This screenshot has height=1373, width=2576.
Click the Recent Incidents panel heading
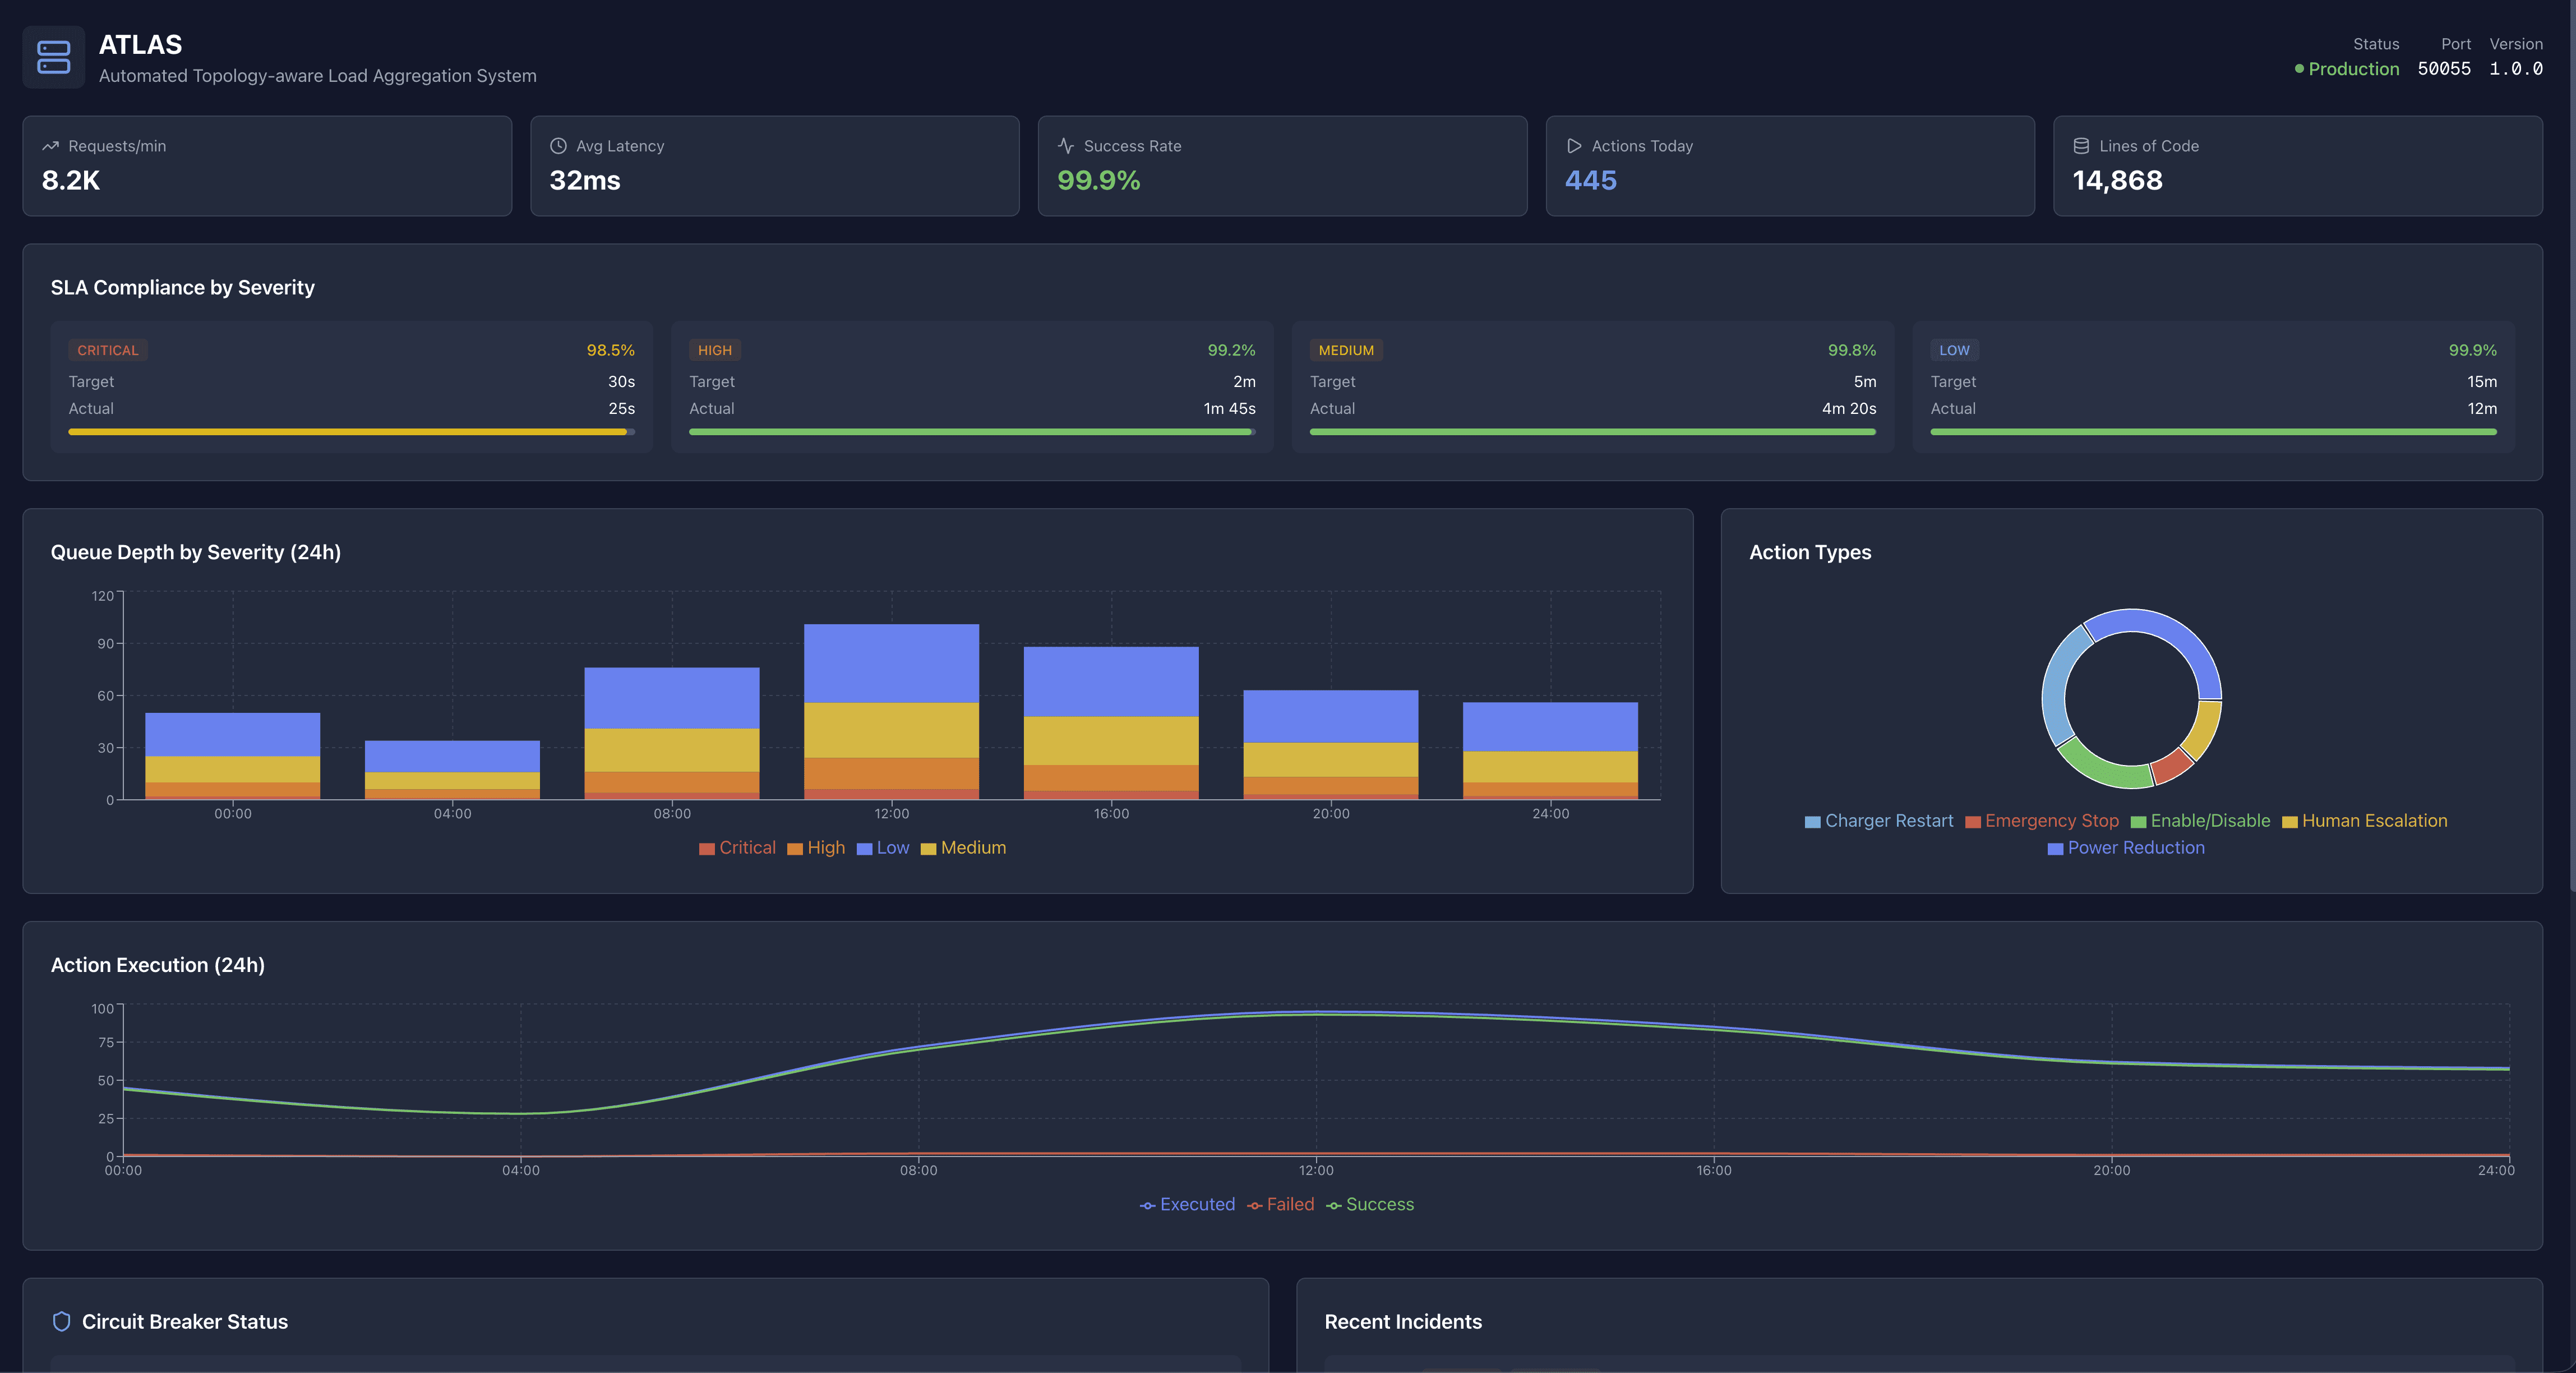pyautogui.click(x=1403, y=1321)
